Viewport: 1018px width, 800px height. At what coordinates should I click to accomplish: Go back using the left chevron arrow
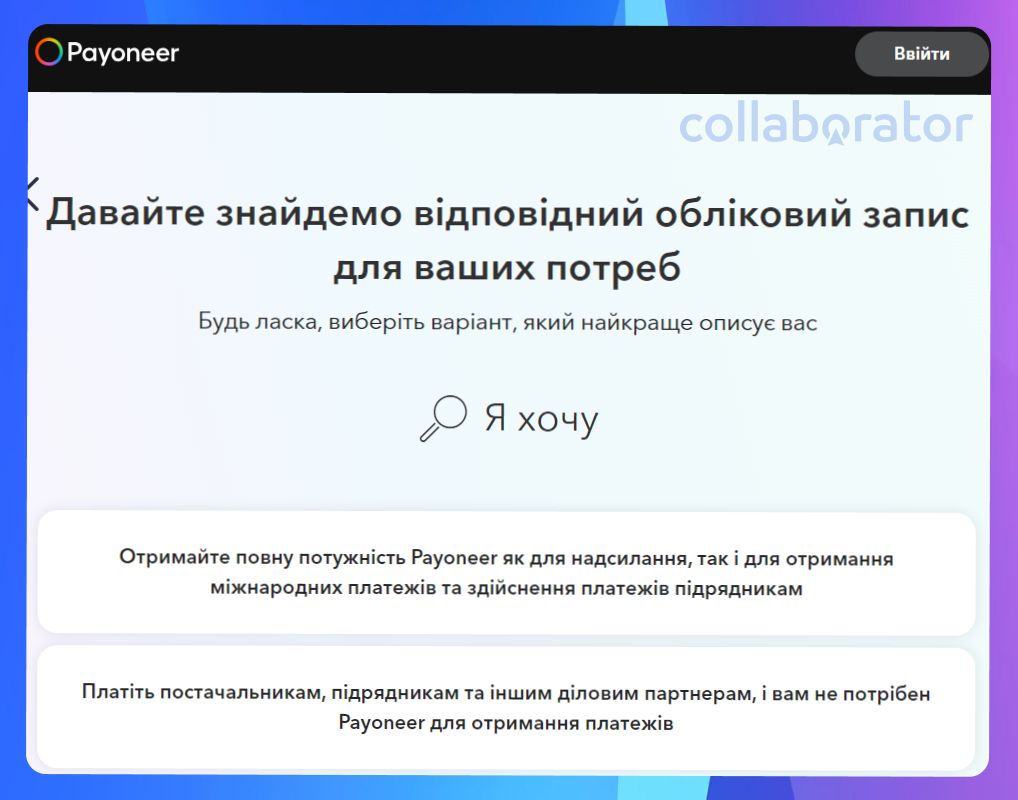(x=32, y=194)
